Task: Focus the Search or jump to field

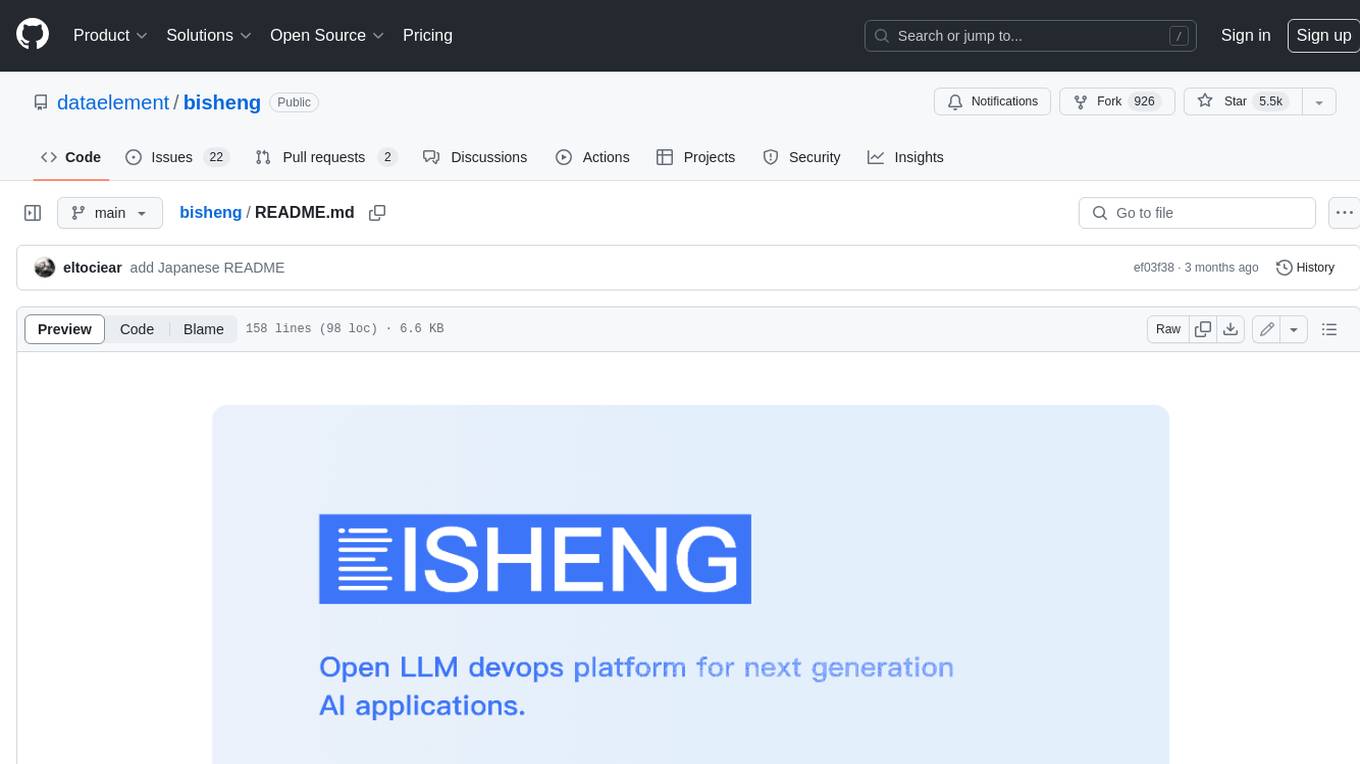Action: point(1030,35)
